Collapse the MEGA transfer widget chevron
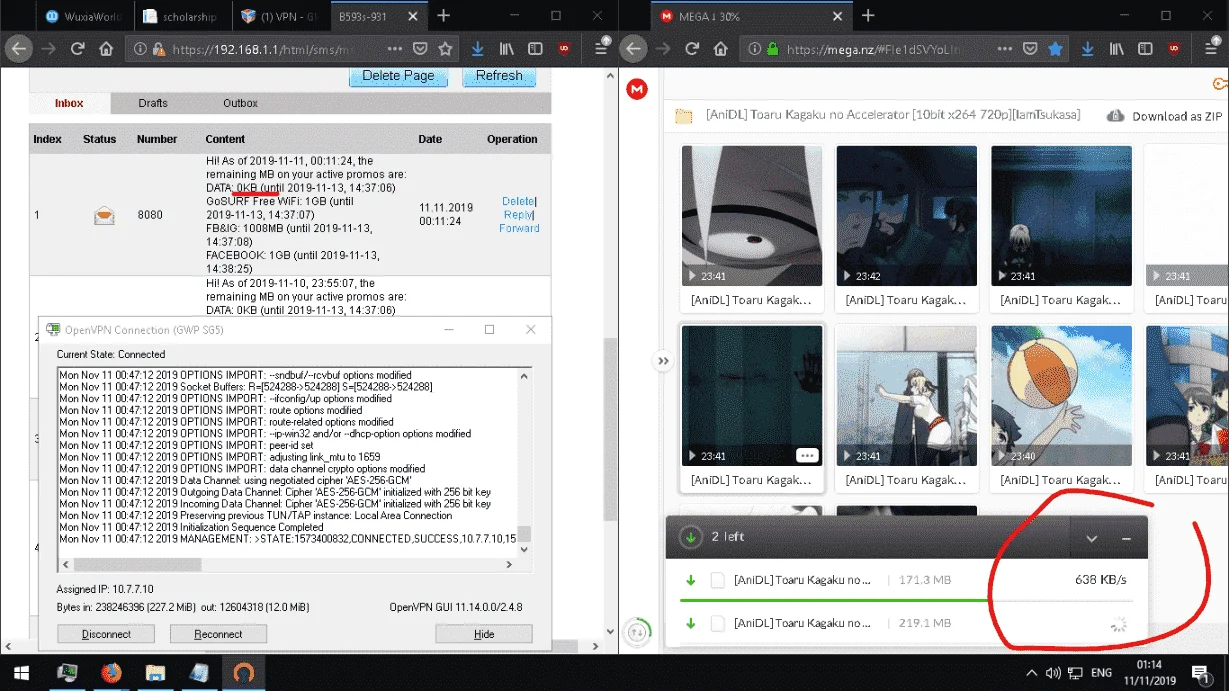This screenshot has height=691, width=1229. [1091, 538]
